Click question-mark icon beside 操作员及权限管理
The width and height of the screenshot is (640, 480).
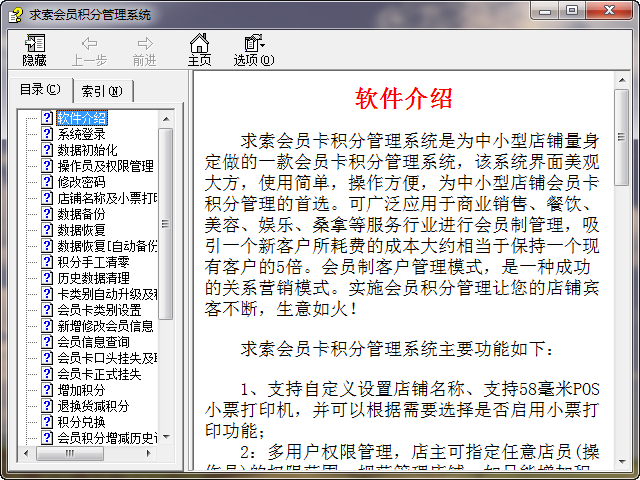pyautogui.click(x=47, y=166)
